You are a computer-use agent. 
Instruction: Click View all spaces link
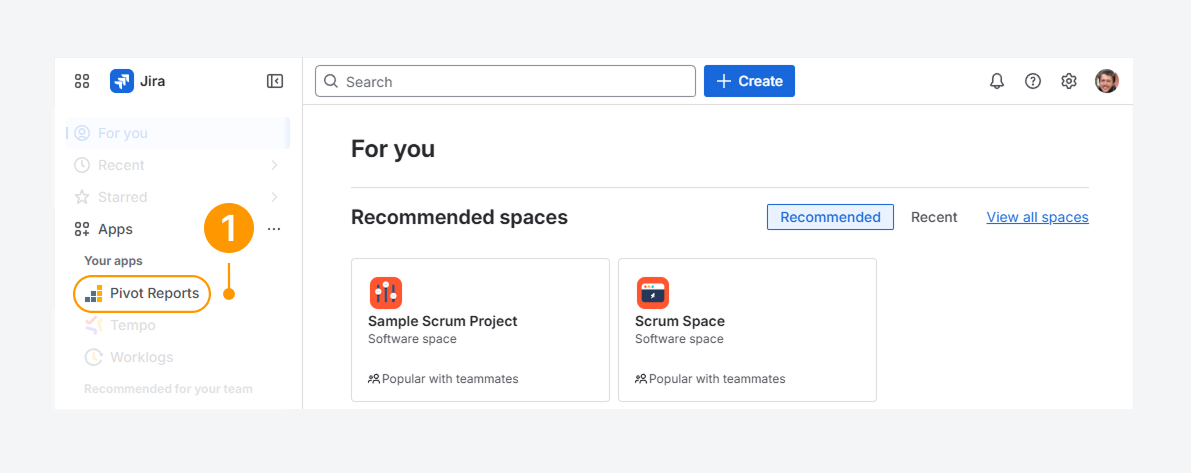coord(1038,217)
